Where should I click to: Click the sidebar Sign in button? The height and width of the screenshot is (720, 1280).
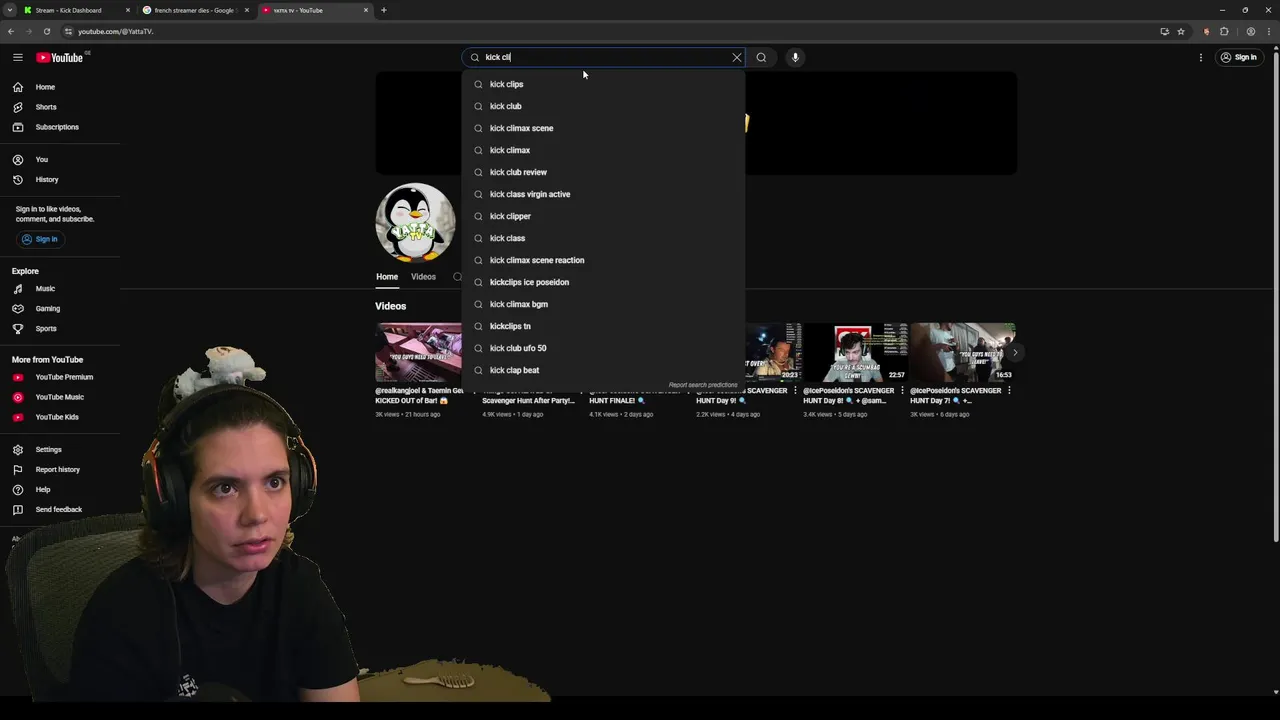click(40, 239)
